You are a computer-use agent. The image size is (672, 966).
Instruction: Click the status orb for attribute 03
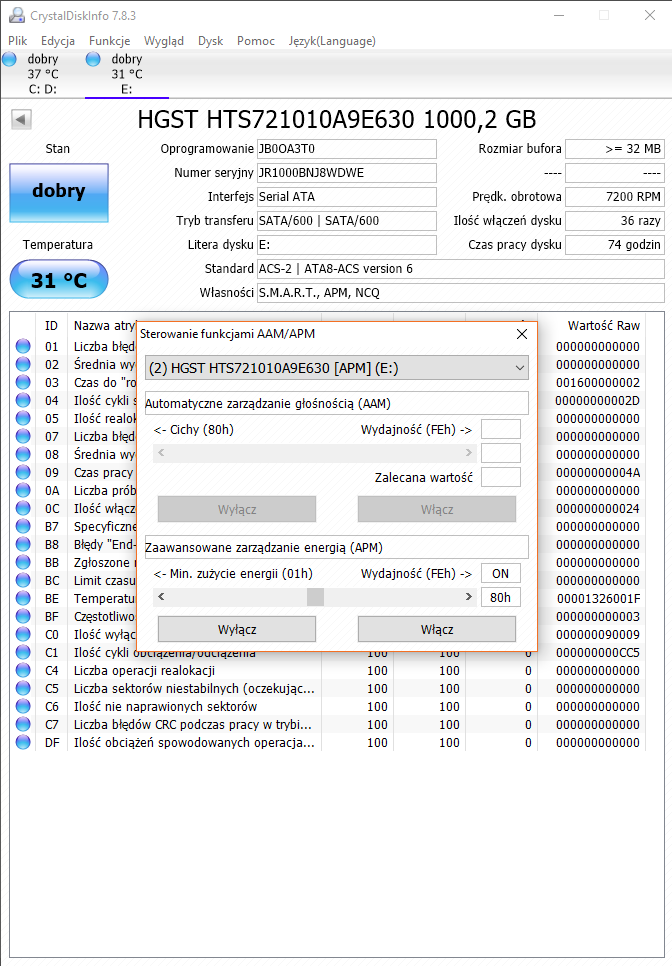coord(23,382)
